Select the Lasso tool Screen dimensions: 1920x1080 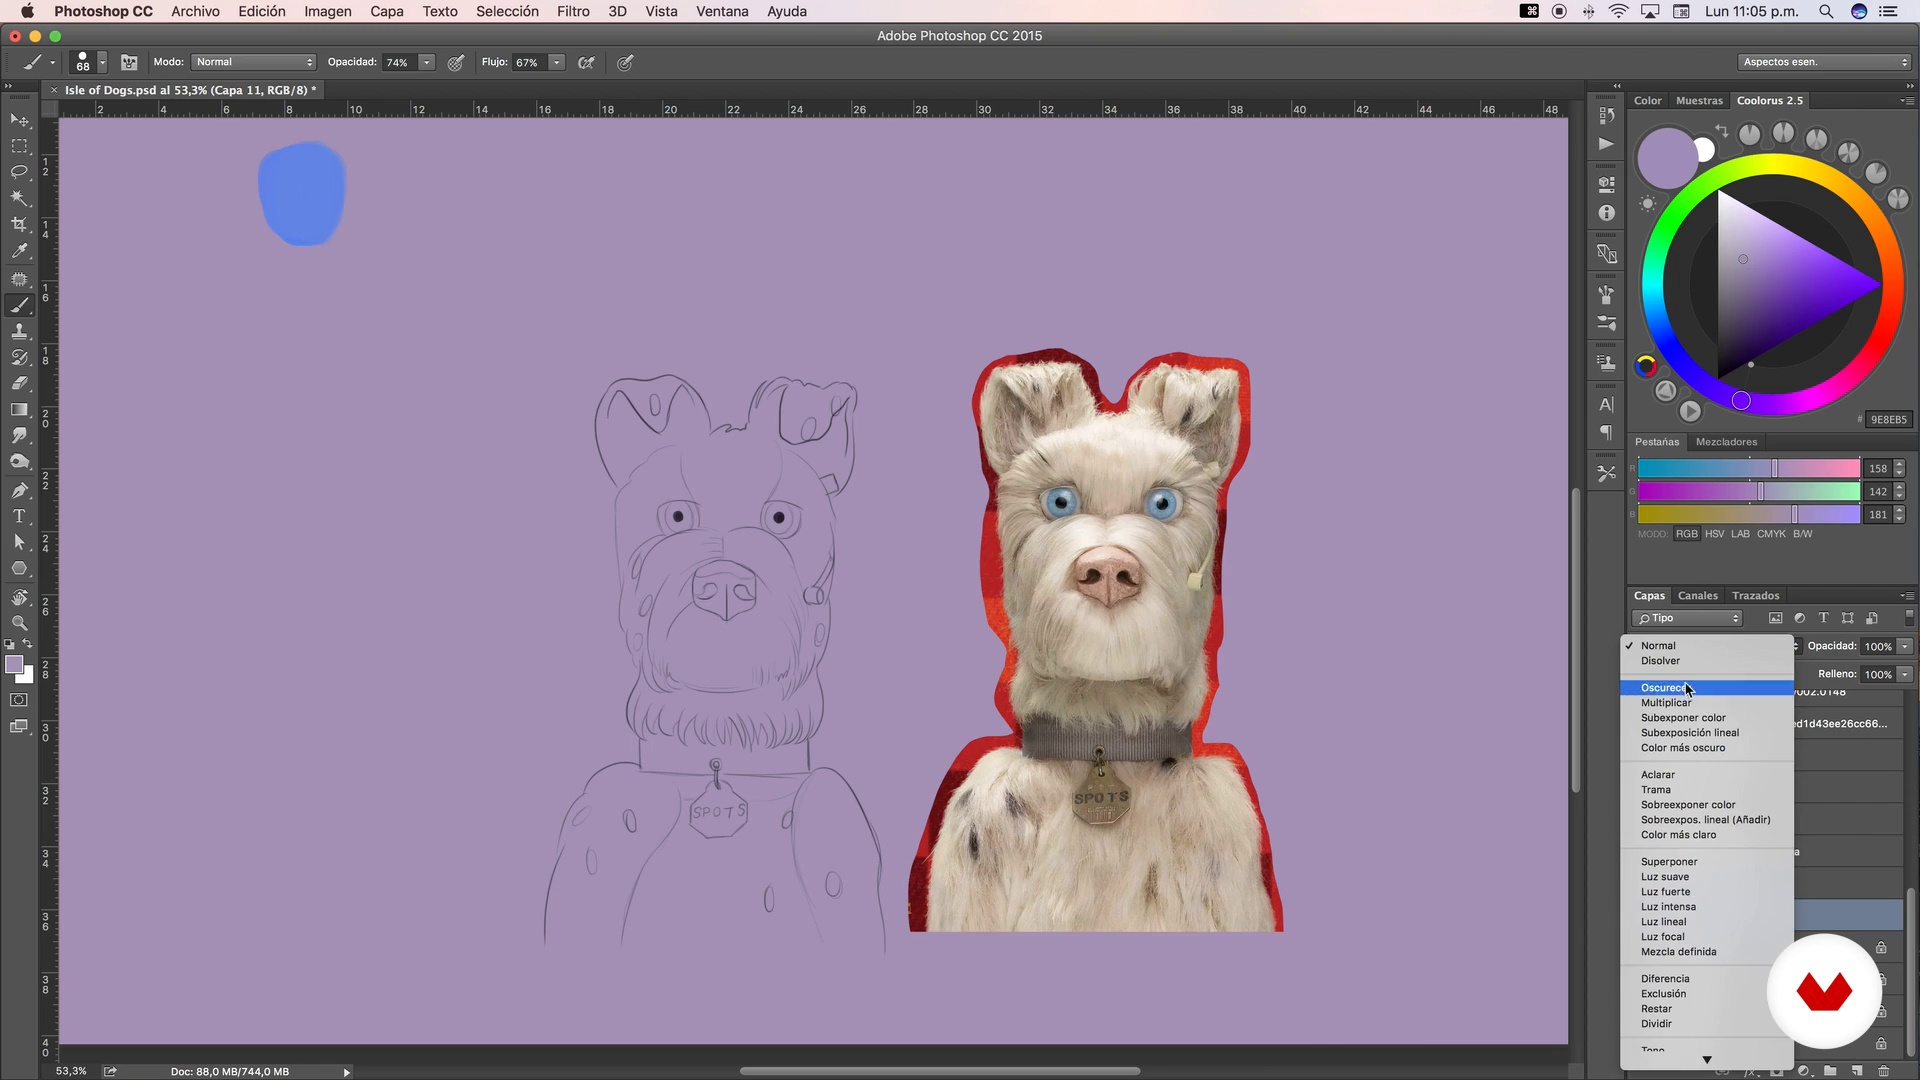click(19, 172)
